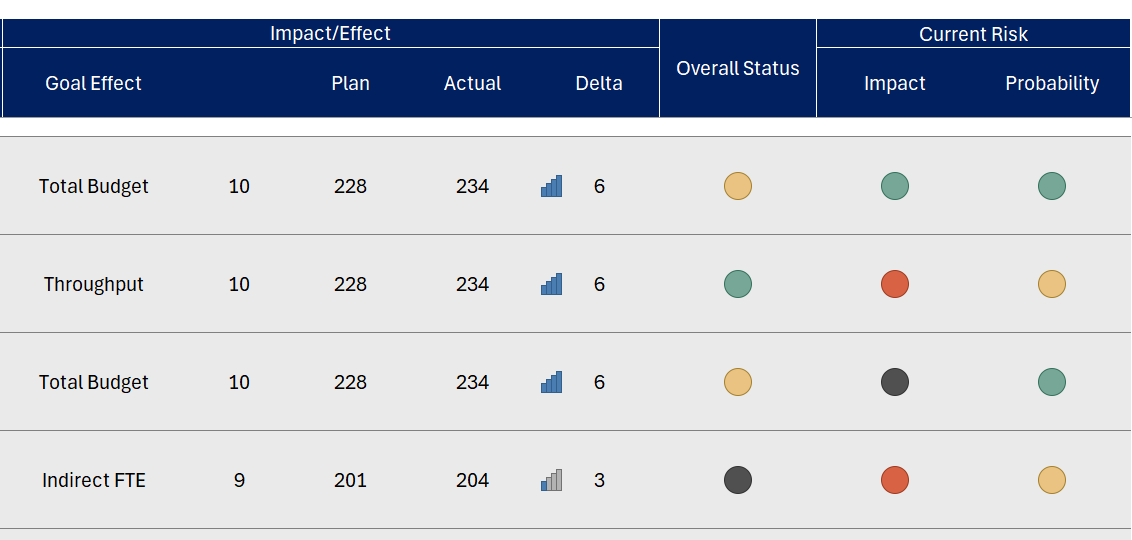Select the black Overall Status circle for Indirect FTE

point(738,480)
